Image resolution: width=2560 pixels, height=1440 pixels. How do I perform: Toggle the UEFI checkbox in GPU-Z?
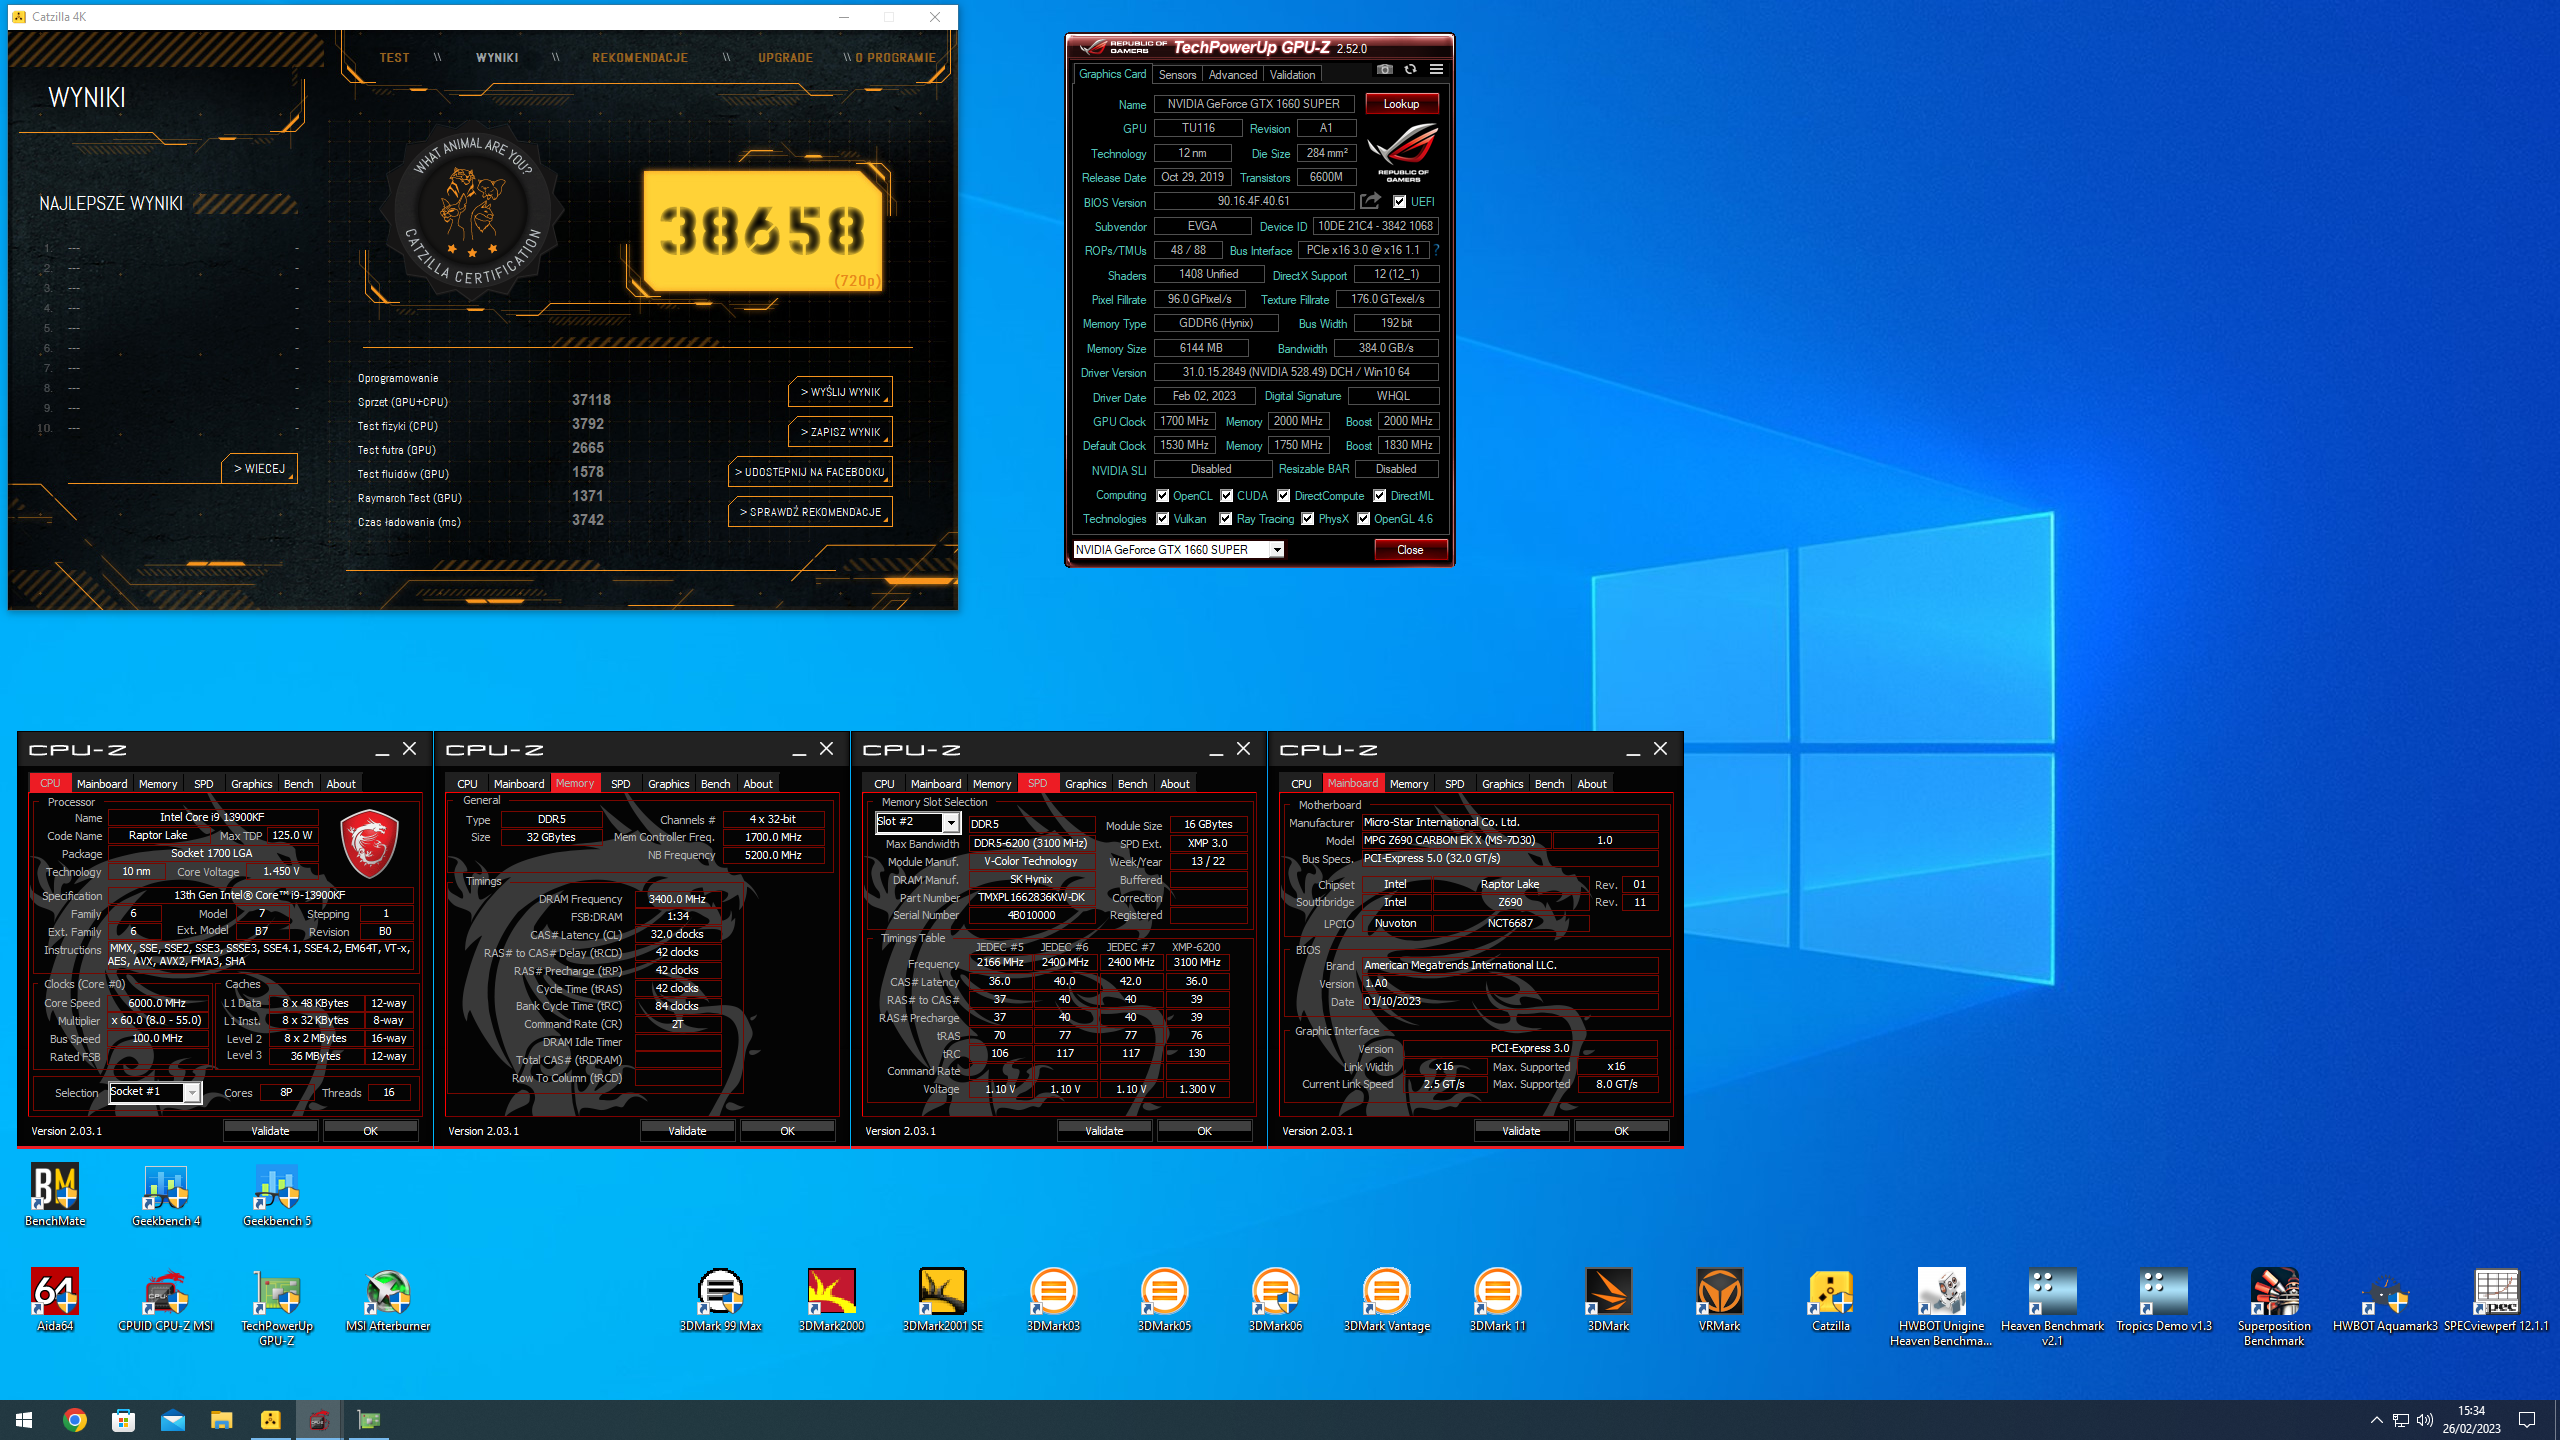[1400, 201]
